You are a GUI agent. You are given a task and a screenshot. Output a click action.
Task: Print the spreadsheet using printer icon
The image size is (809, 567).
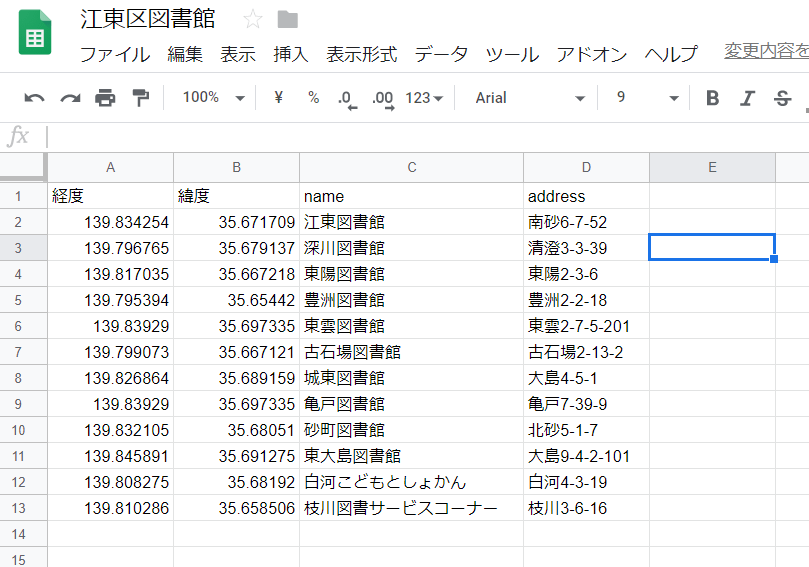pyautogui.click(x=105, y=98)
